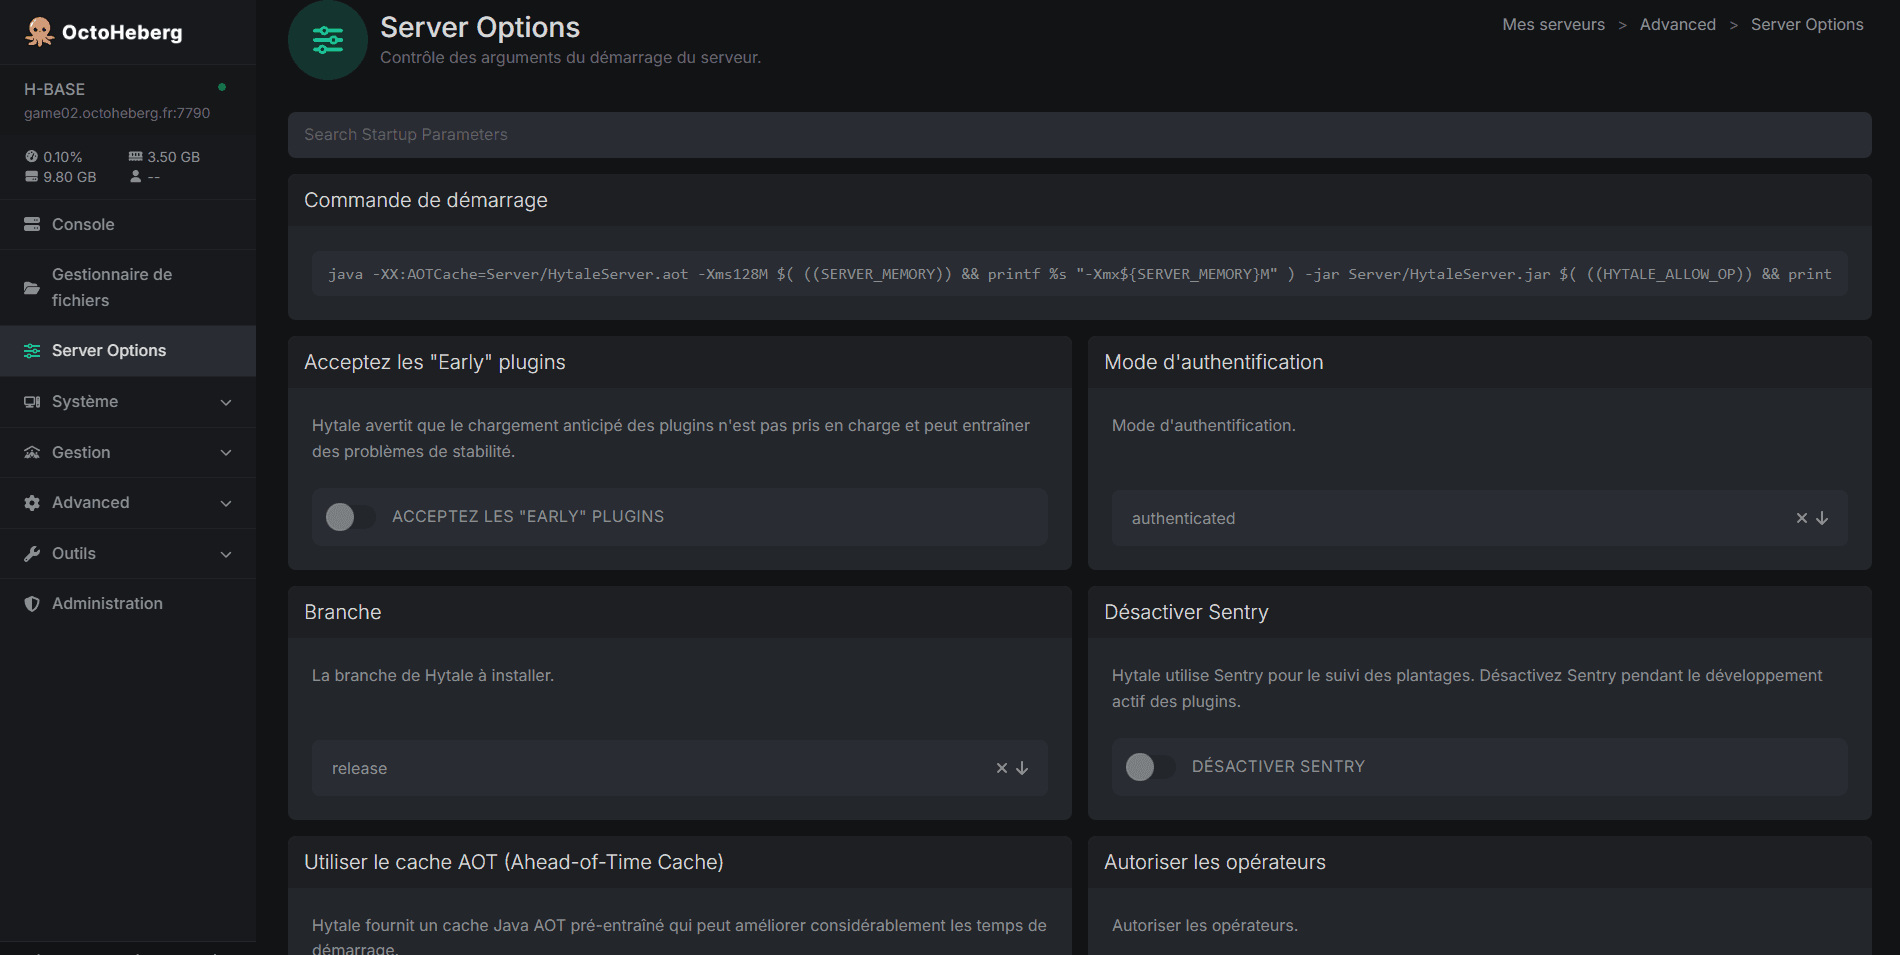Click the Mode d'authentification heading
1900x955 pixels.
tap(1213, 362)
